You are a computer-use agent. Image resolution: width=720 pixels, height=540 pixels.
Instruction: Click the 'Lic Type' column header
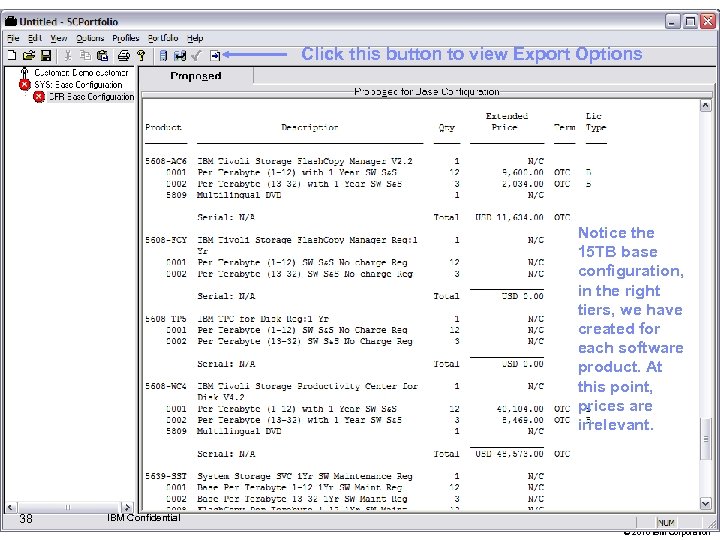point(596,122)
